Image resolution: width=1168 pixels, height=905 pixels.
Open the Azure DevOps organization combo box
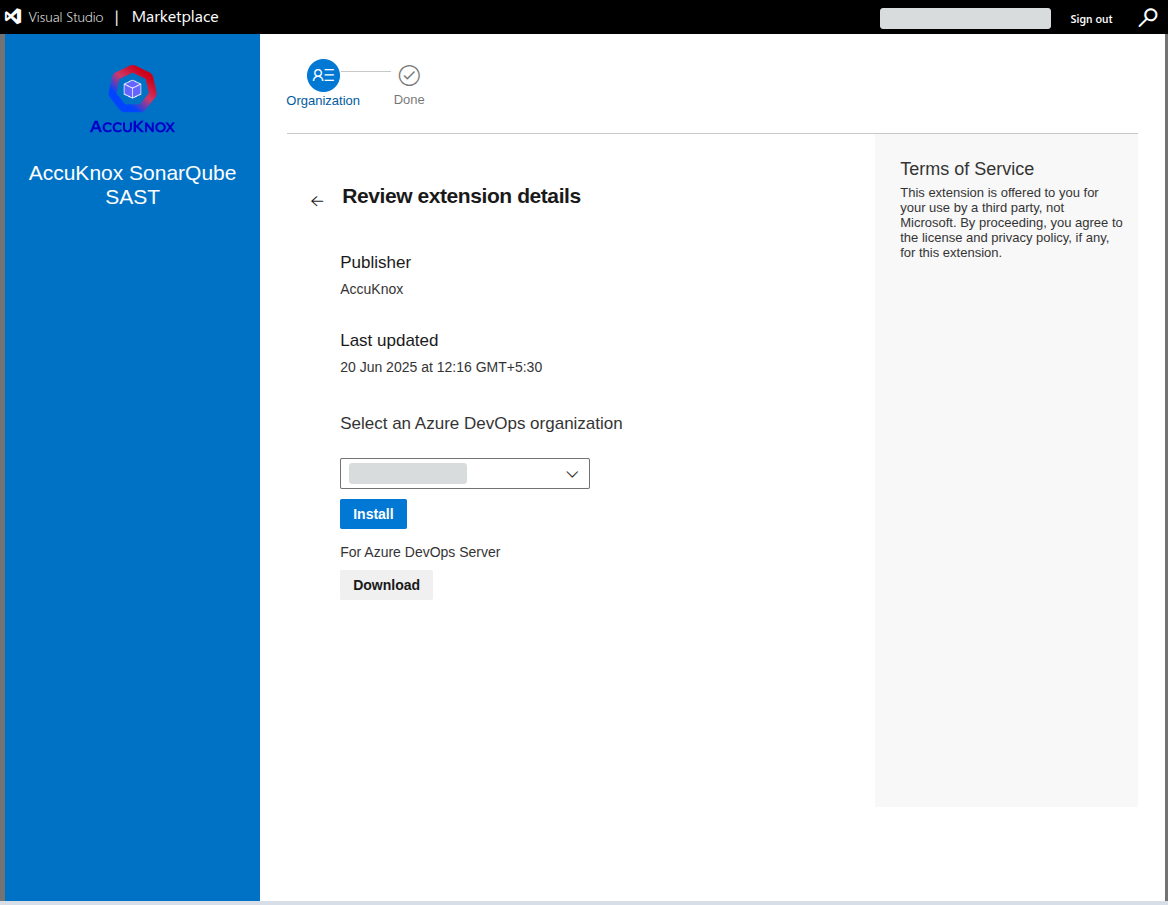[465, 474]
